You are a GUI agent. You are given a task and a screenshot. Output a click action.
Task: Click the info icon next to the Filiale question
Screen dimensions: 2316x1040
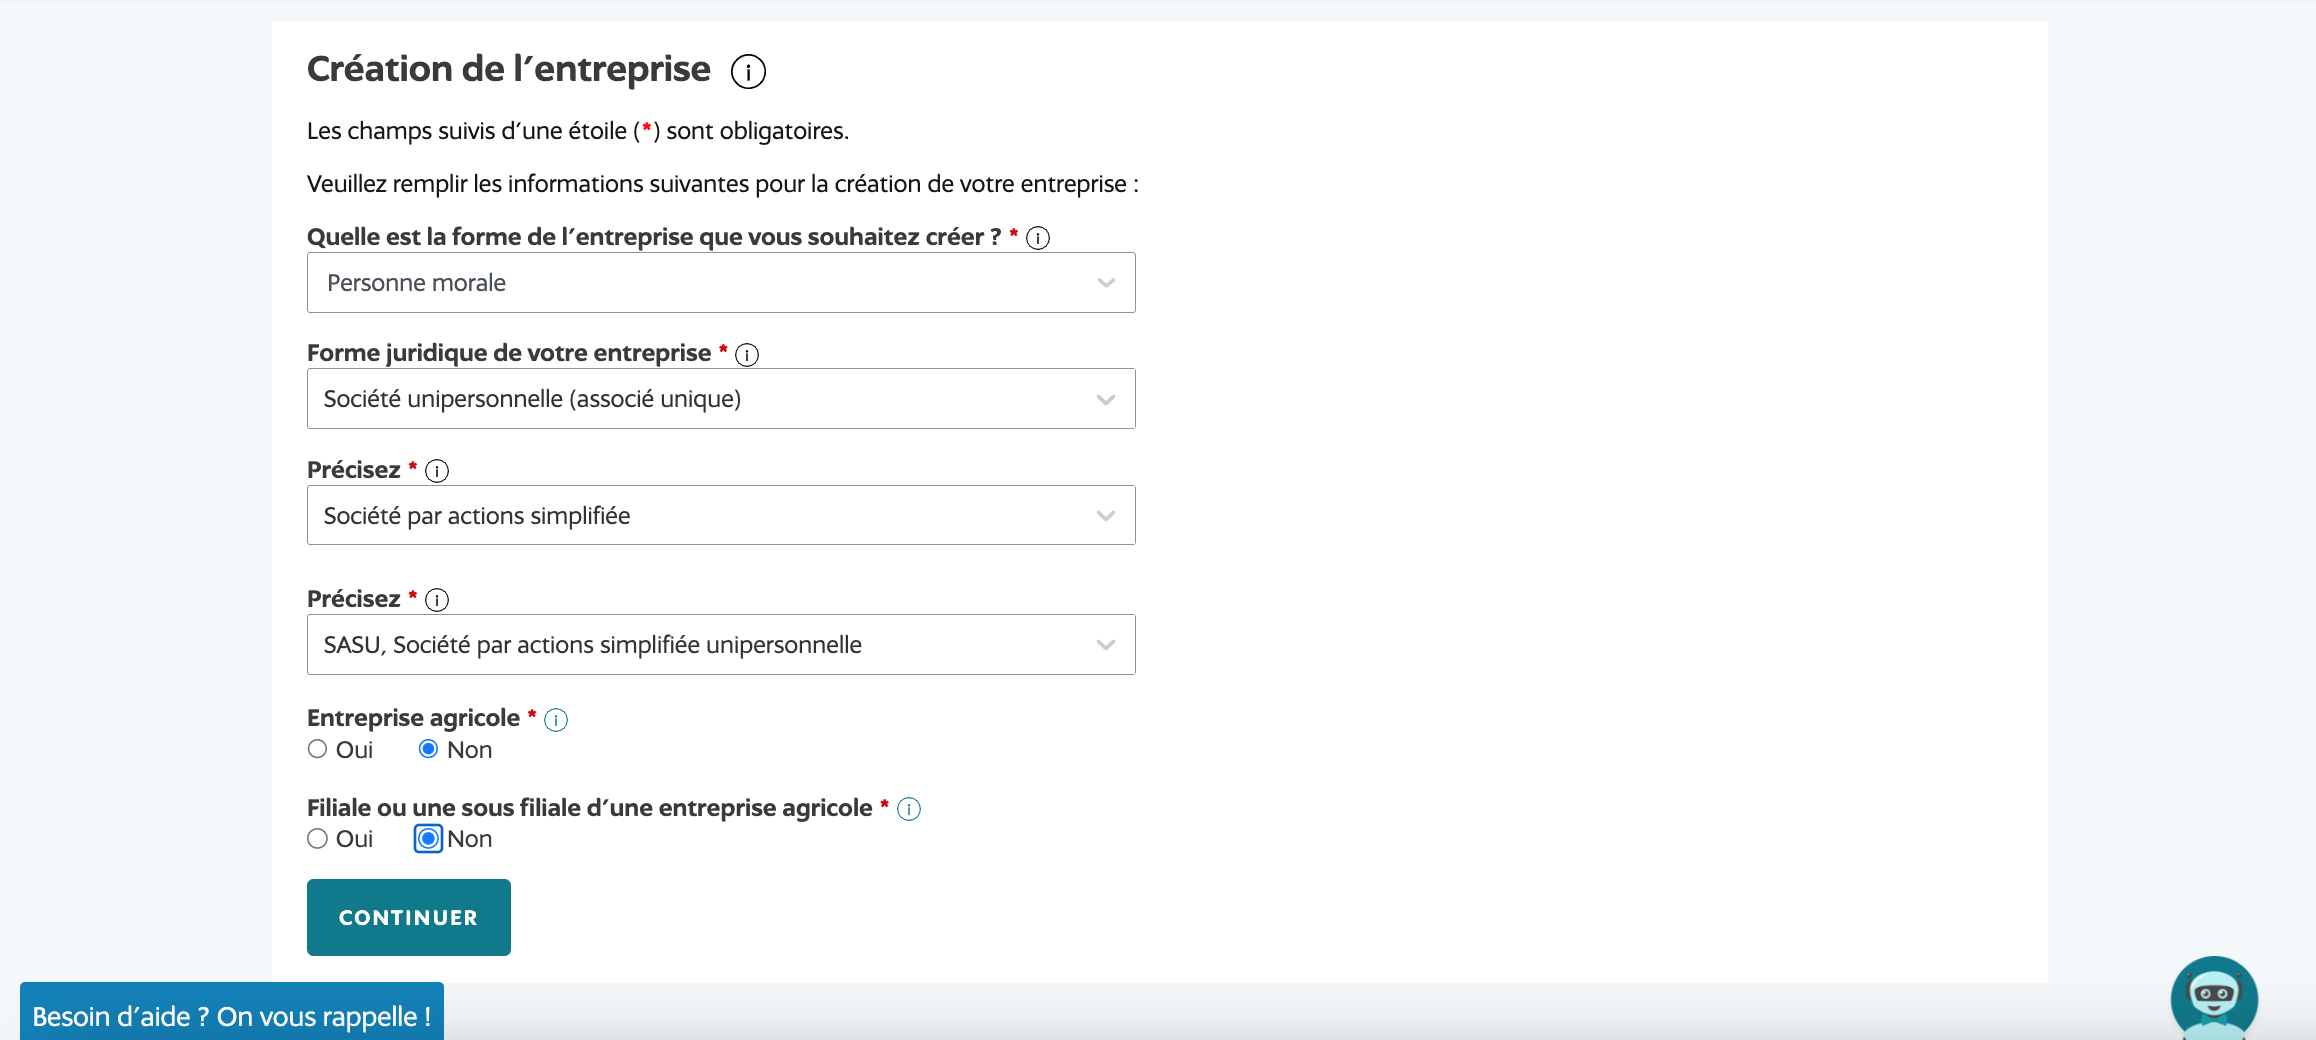tap(909, 809)
